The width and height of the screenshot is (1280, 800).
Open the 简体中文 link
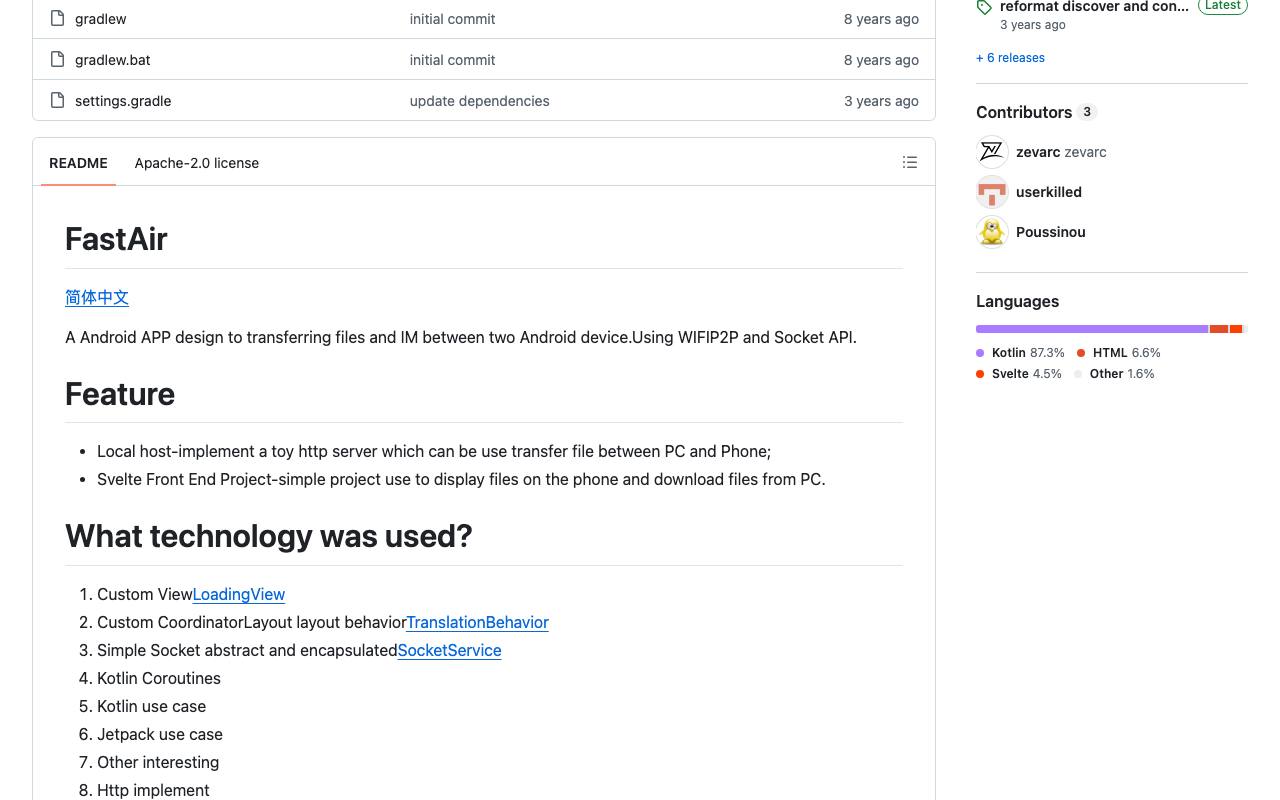pyautogui.click(x=97, y=297)
